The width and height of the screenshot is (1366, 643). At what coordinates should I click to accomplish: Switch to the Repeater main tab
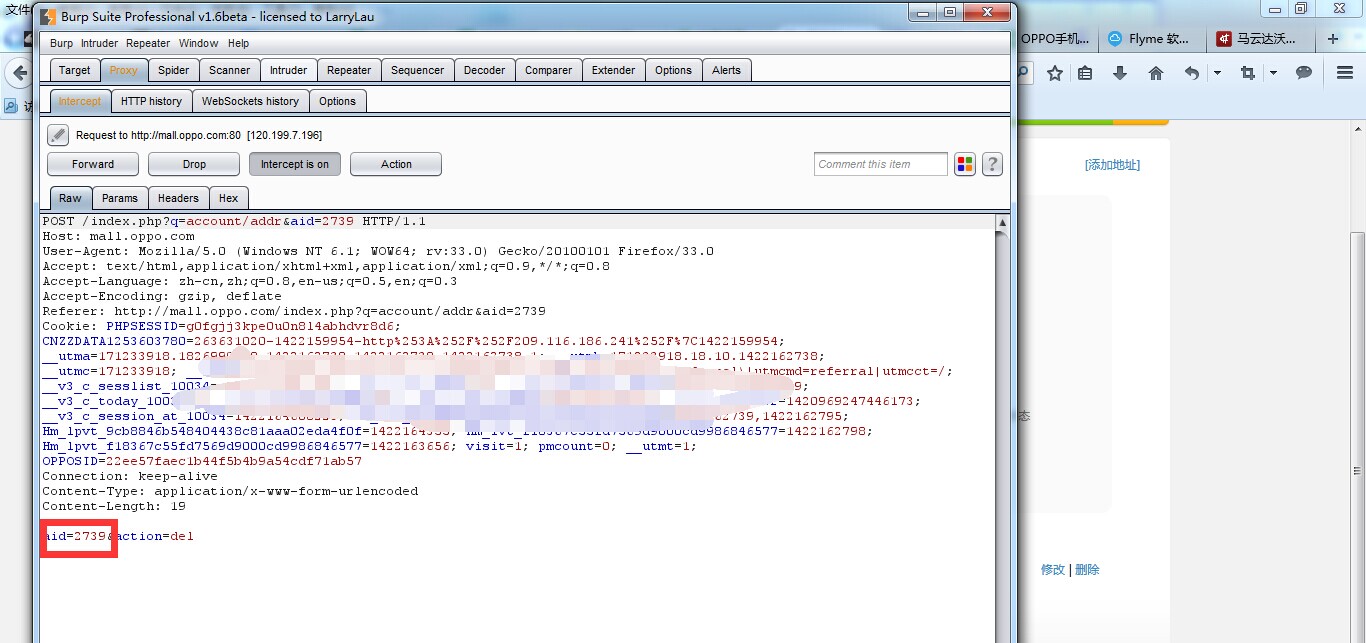point(349,70)
